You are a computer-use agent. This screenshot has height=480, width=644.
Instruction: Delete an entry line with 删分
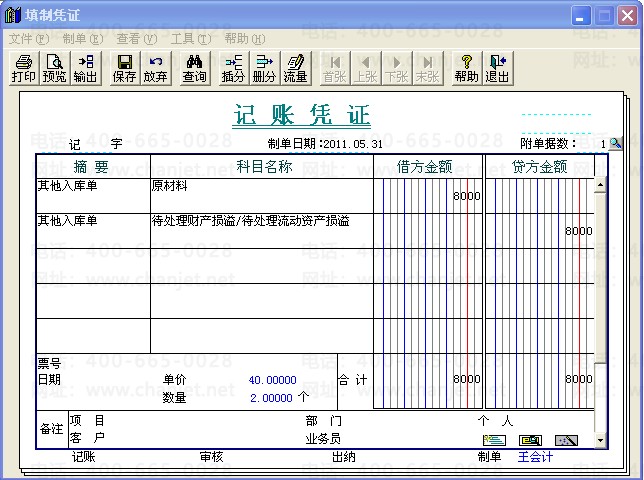click(x=264, y=68)
